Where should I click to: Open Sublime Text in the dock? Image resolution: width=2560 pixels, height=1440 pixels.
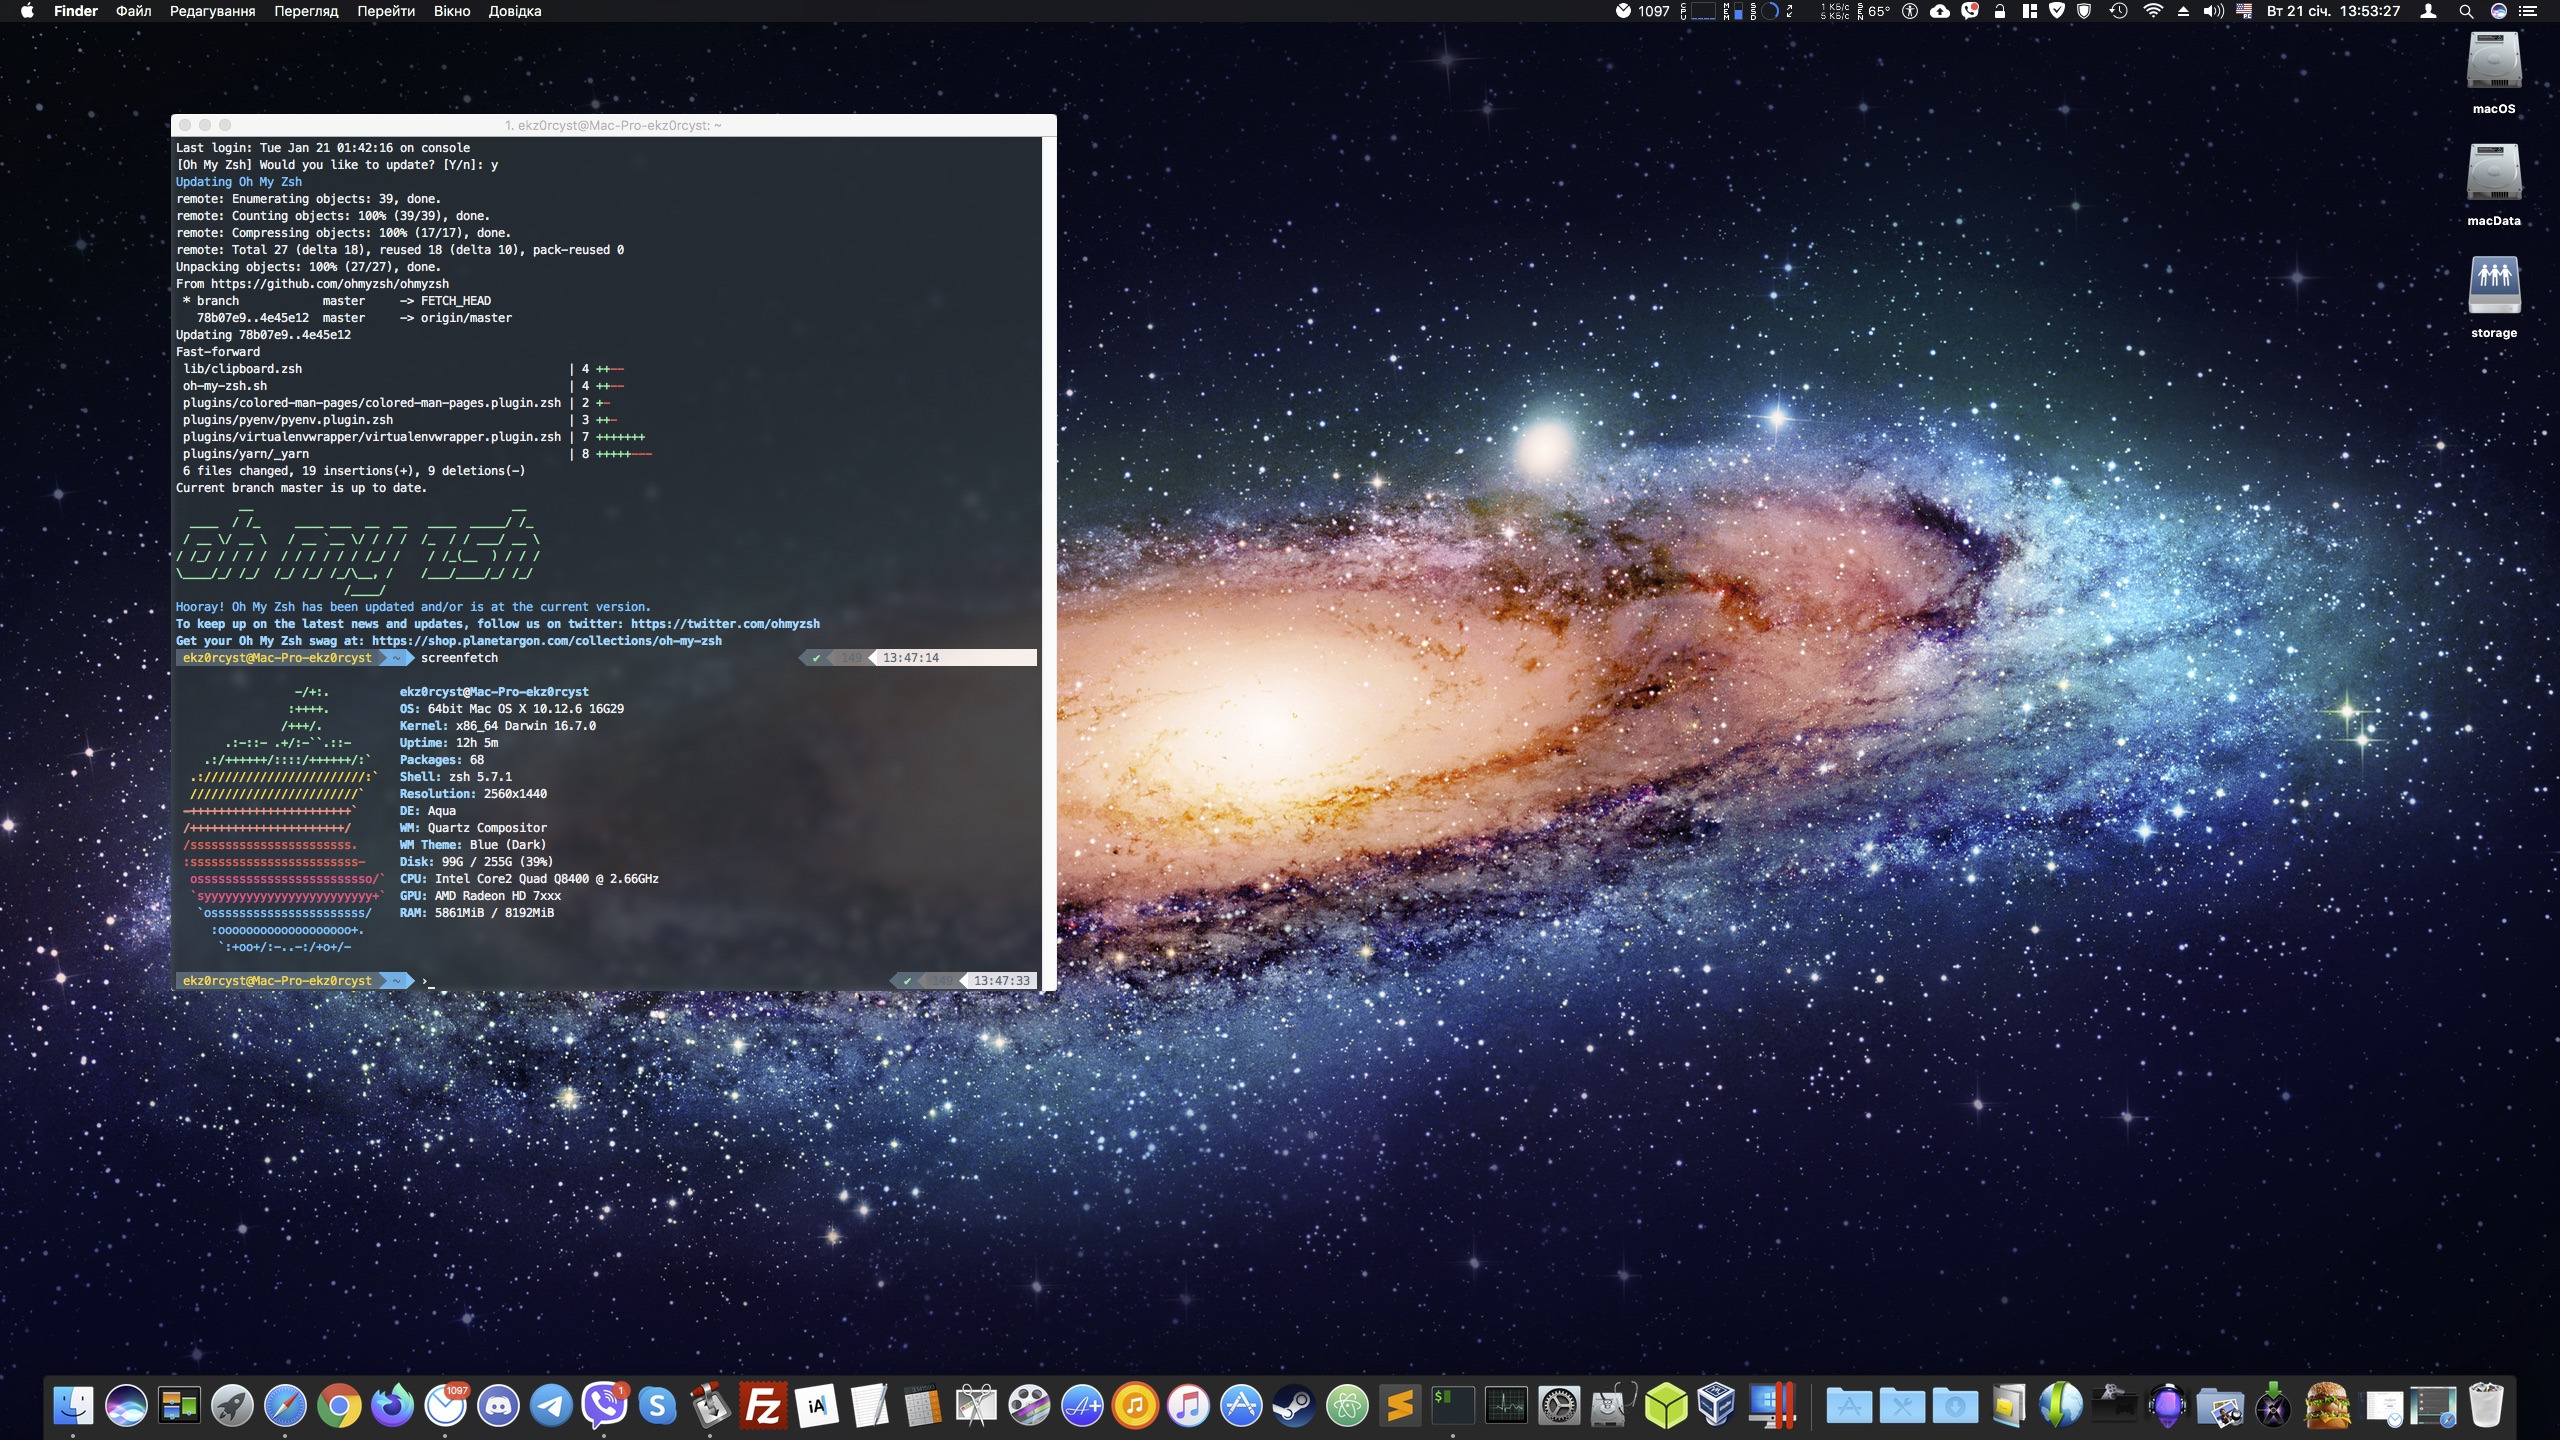click(1400, 1406)
